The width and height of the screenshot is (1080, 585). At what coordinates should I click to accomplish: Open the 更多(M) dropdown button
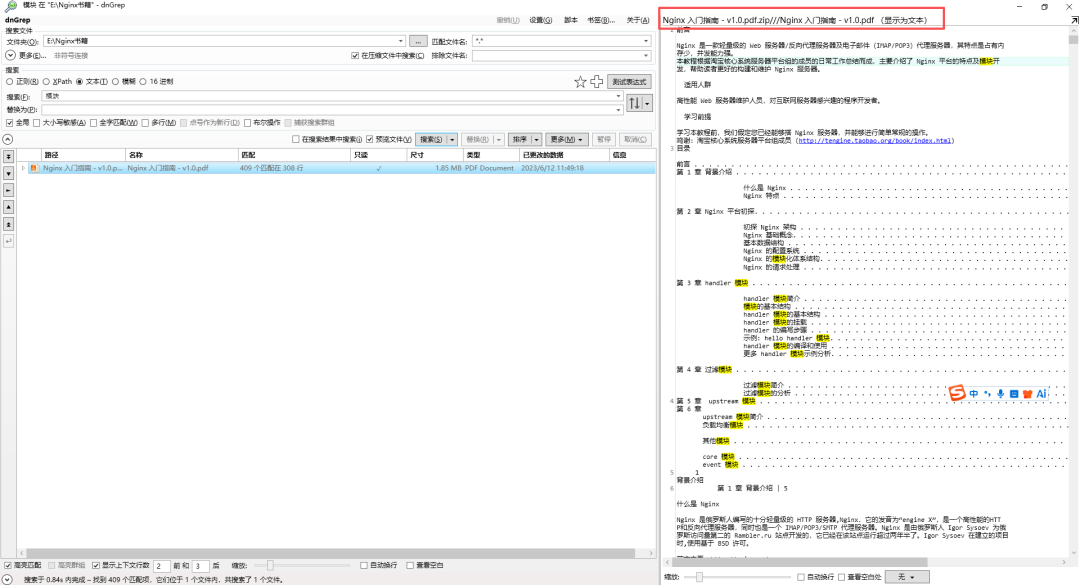568,139
